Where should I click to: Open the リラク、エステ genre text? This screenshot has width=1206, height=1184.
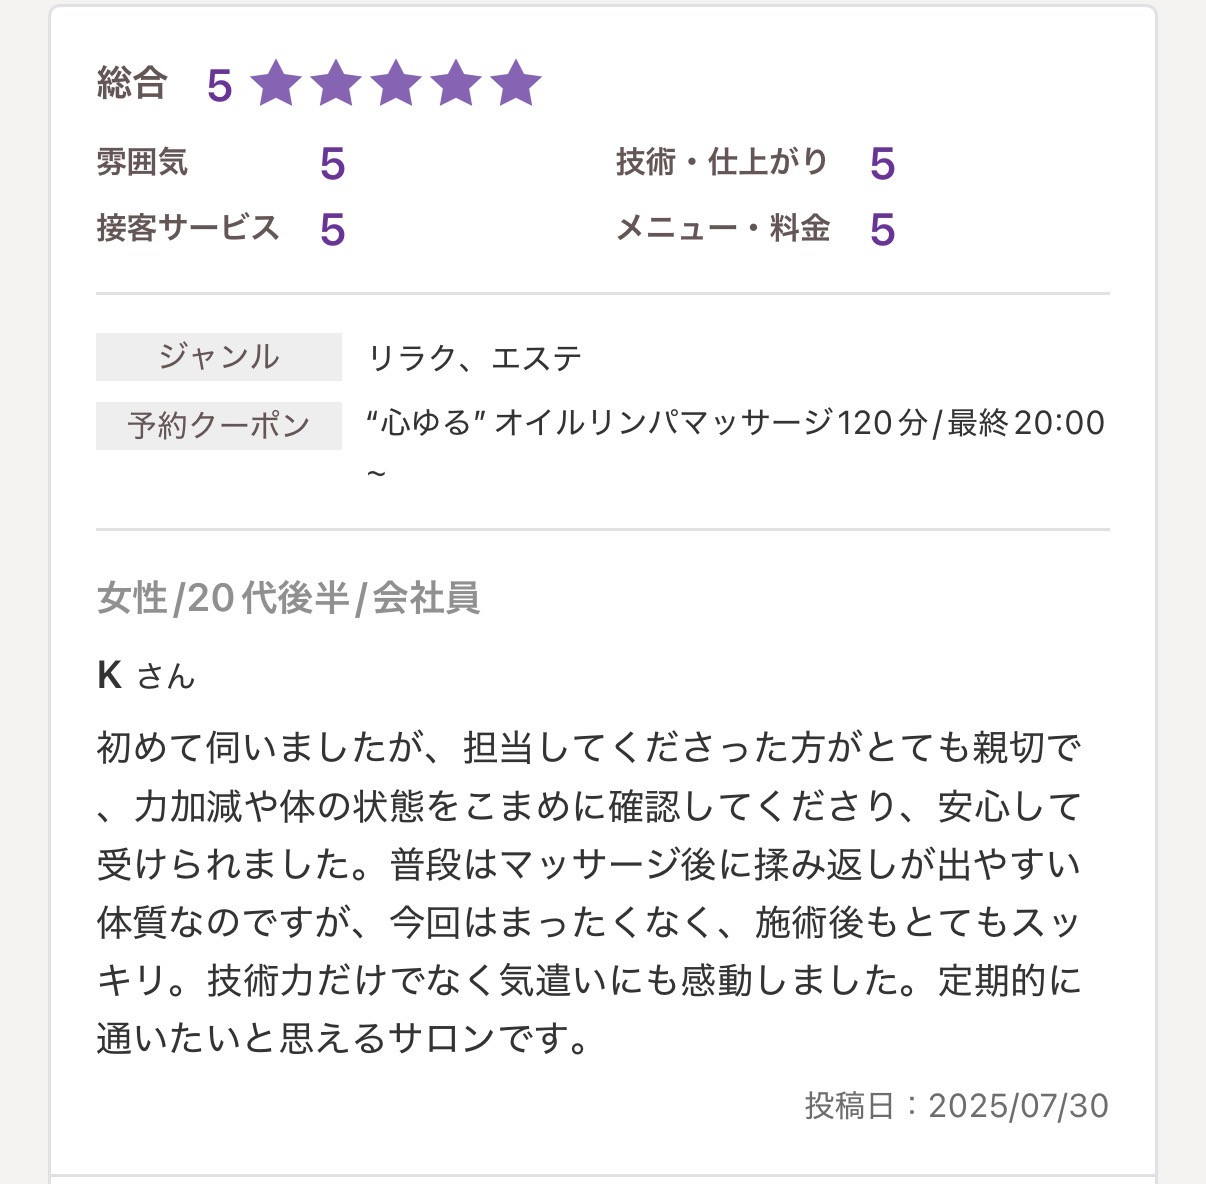click(475, 358)
